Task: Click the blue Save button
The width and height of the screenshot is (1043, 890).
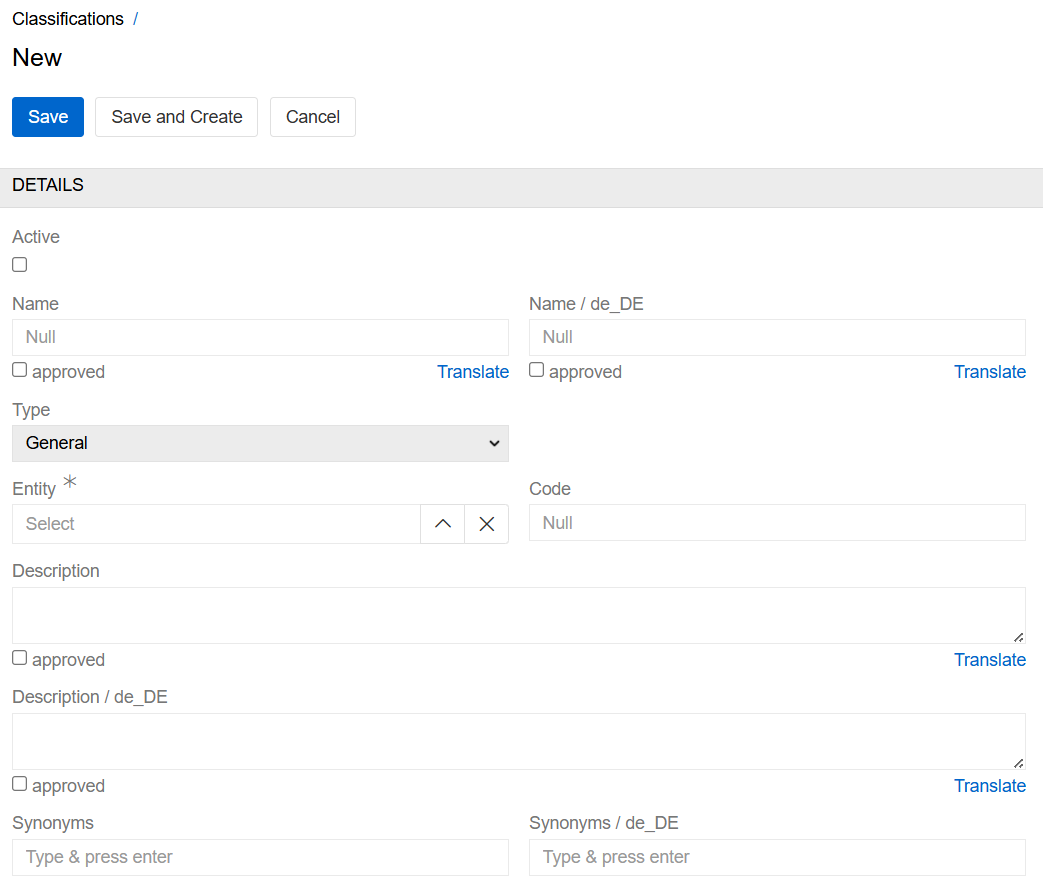Action: [x=48, y=117]
